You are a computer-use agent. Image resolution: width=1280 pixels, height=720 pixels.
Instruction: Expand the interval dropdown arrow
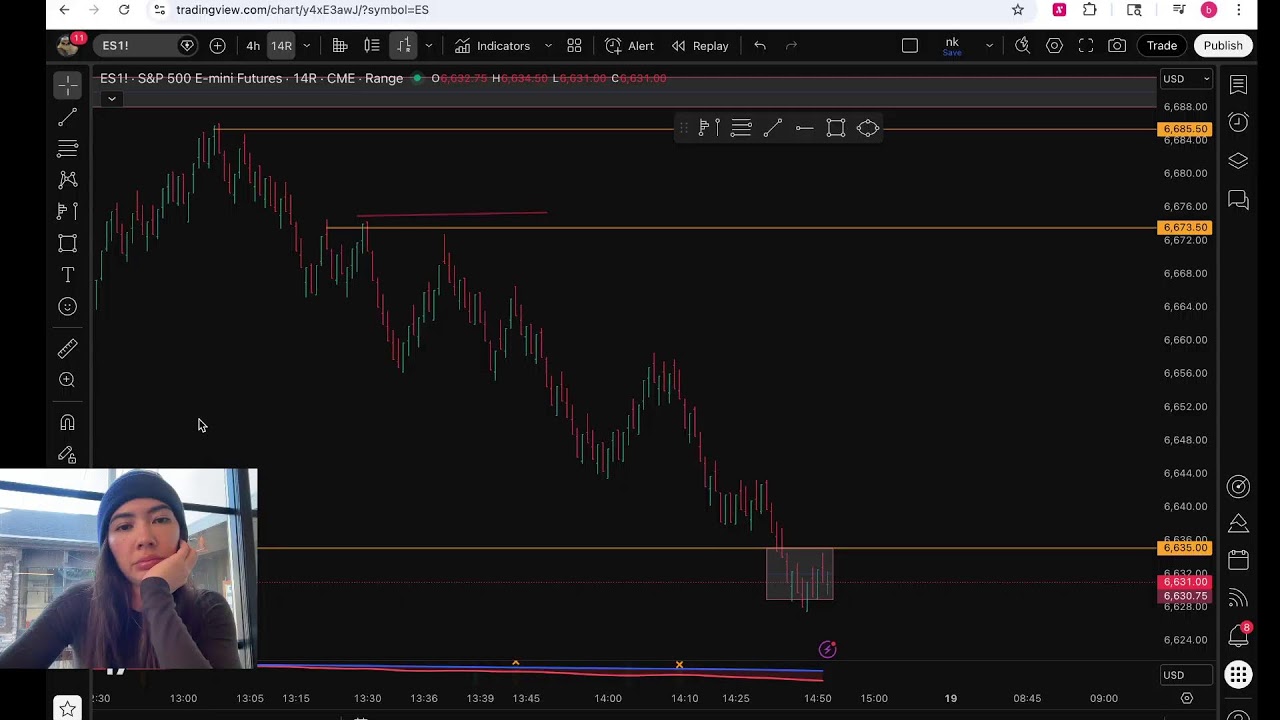pos(307,46)
